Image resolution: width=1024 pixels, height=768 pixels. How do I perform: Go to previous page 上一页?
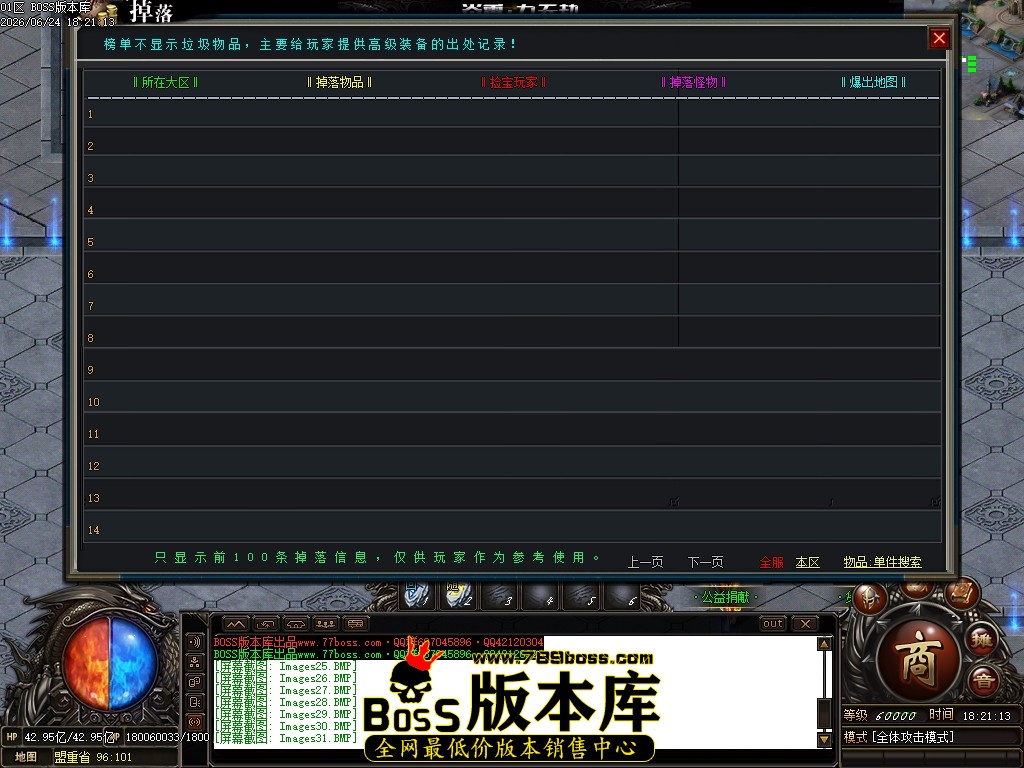coord(645,562)
